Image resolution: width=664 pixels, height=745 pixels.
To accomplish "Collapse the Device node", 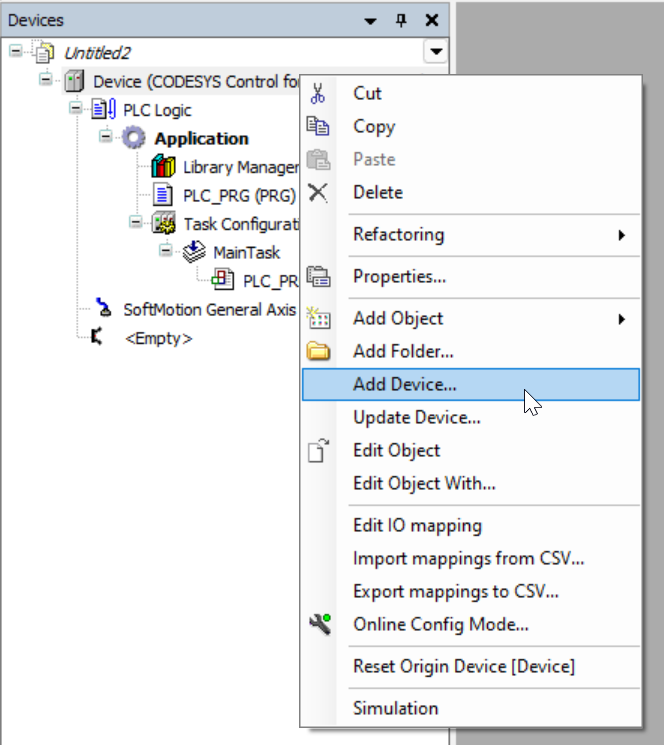I will (x=46, y=79).
